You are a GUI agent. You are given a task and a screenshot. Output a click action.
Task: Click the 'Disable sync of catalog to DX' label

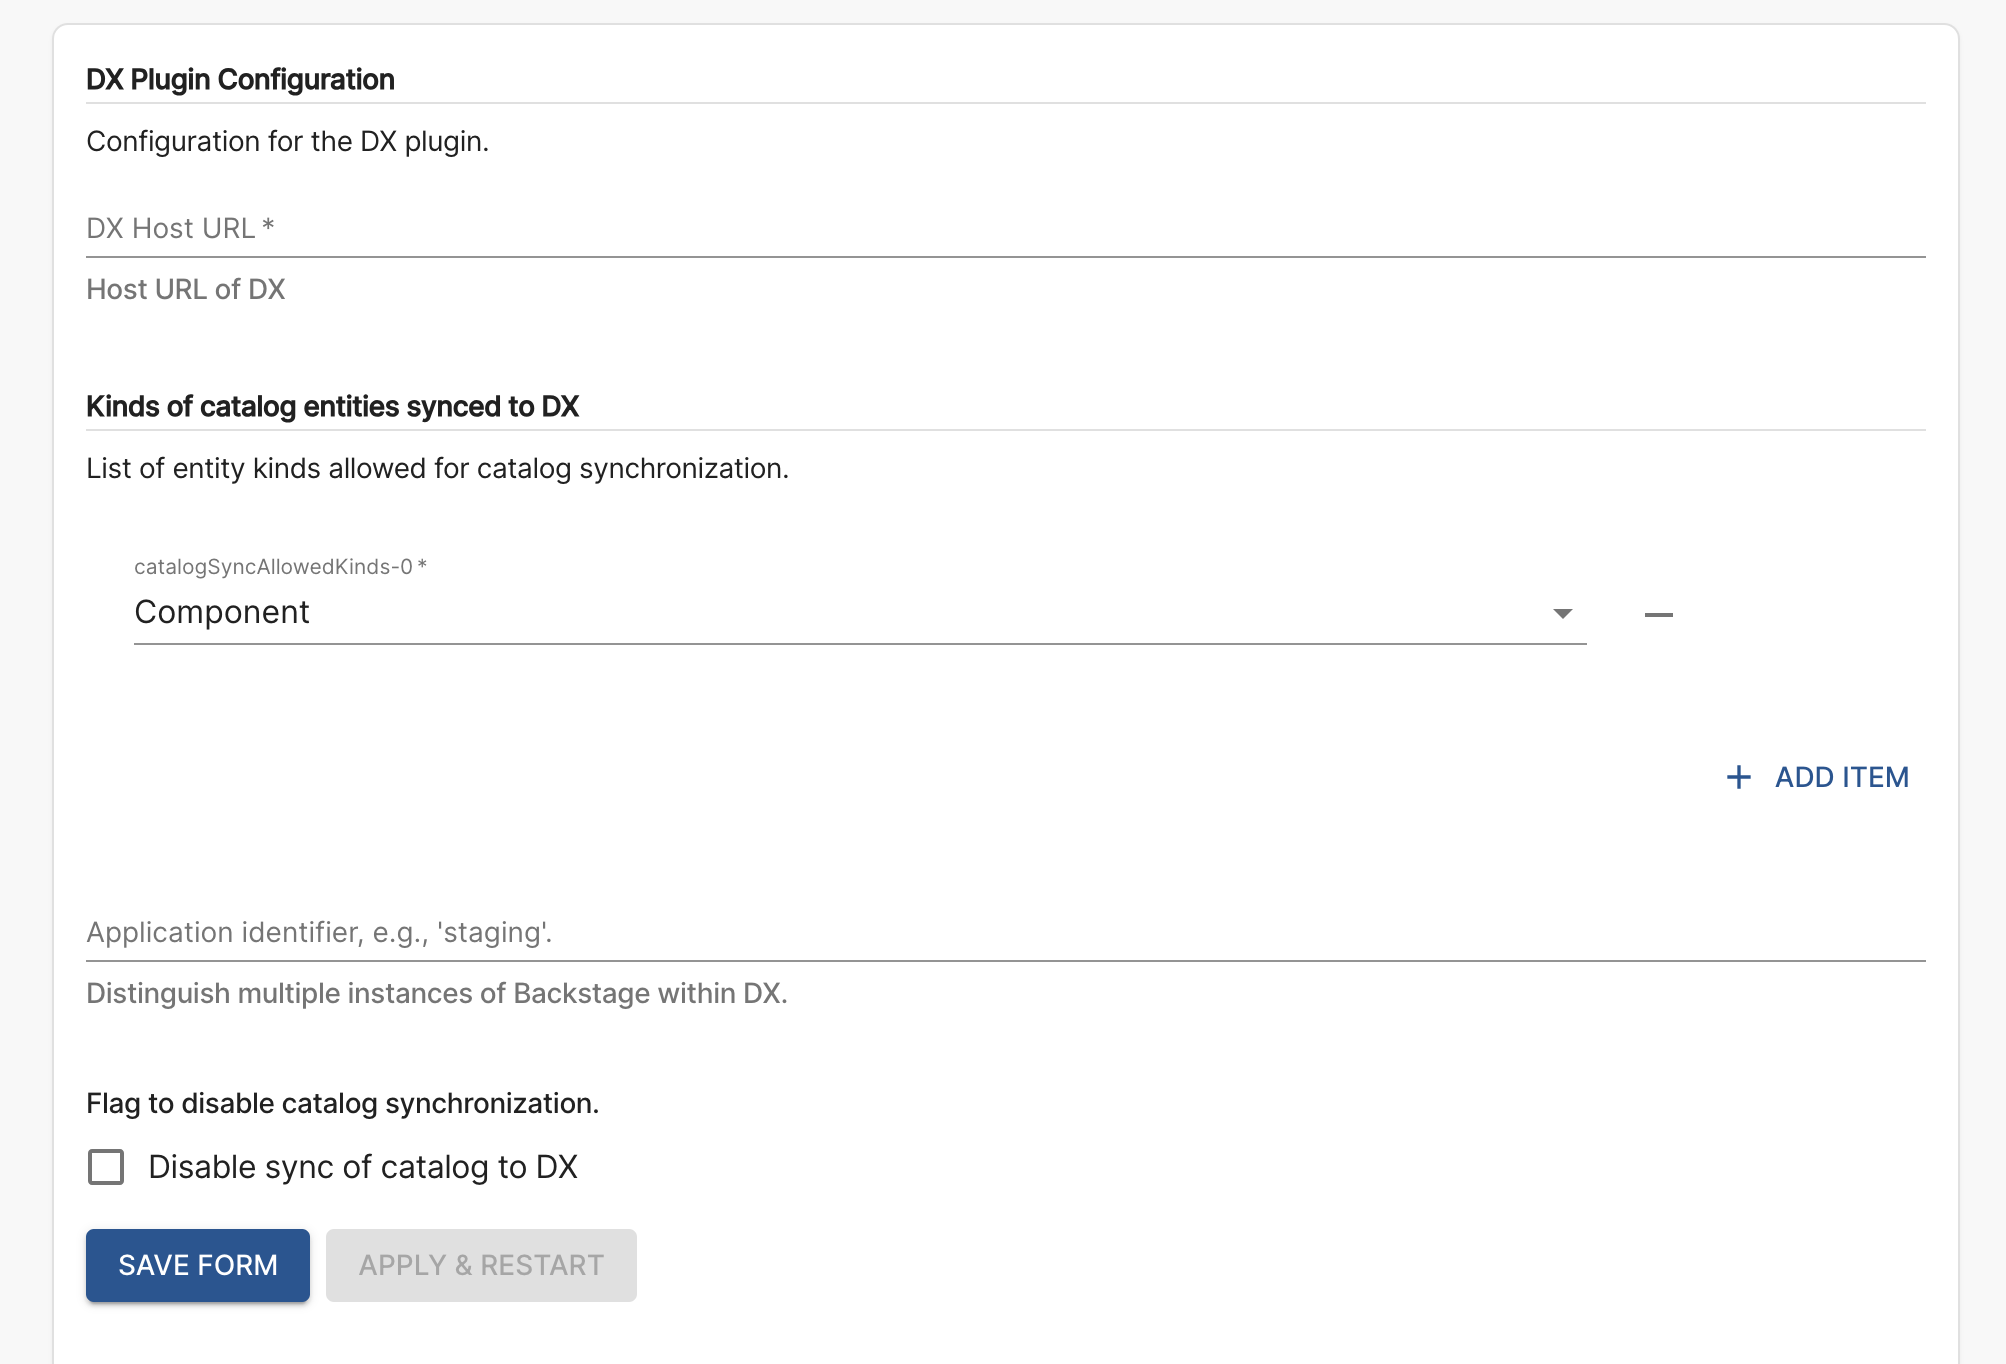pyautogui.click(x=363, y=1167)
